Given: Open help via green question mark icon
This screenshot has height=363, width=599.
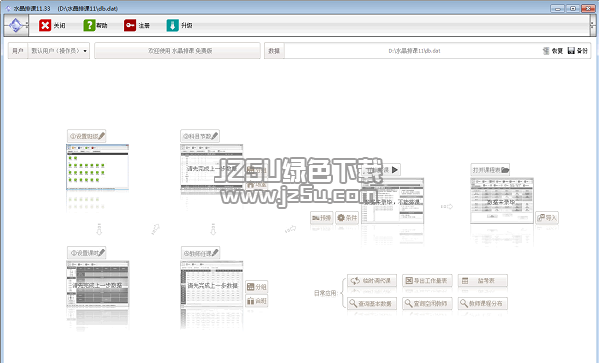Looking at the screenshot, I should coord(89,25).
